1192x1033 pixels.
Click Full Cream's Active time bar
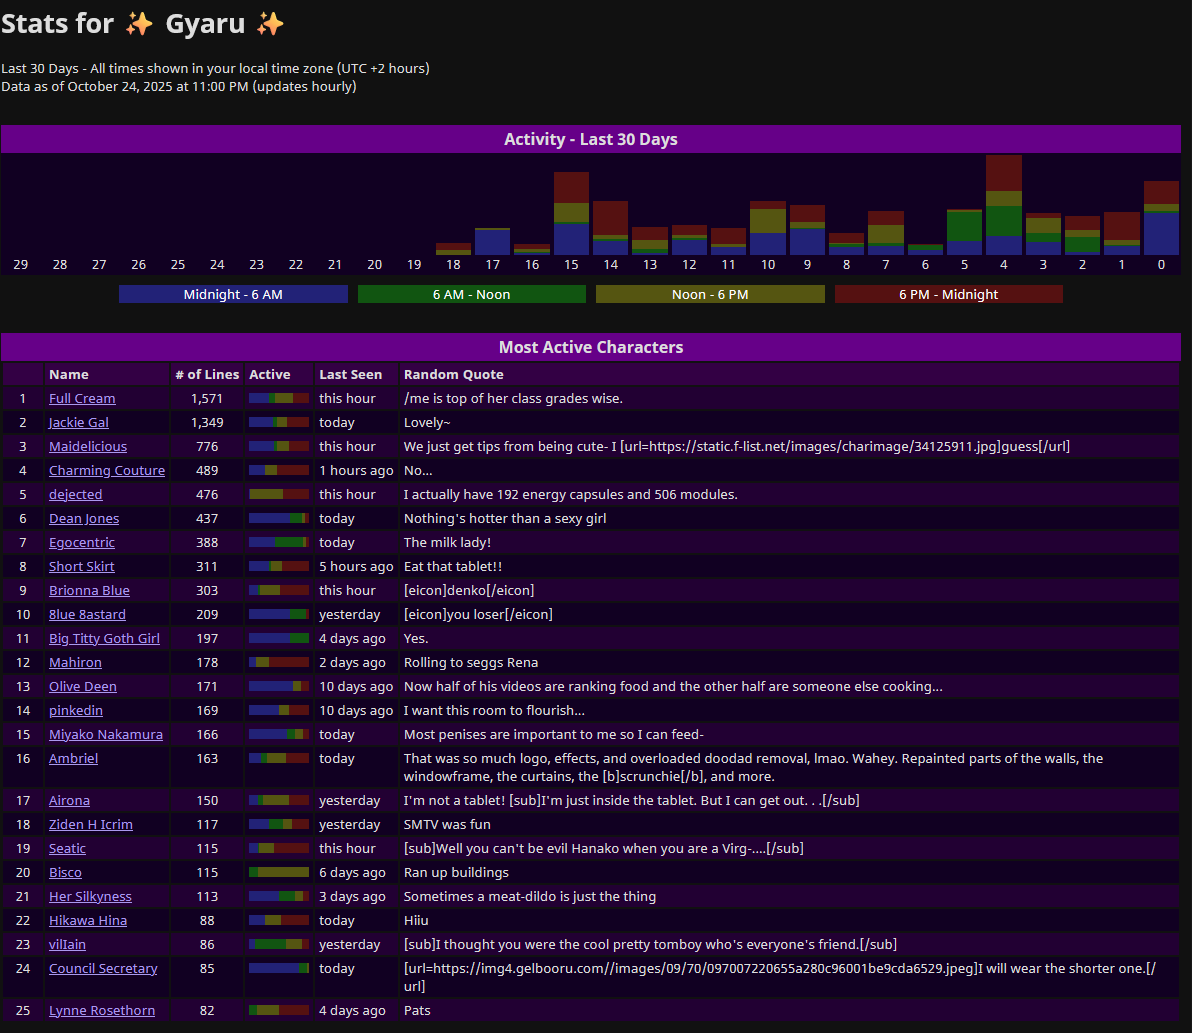coord(279,398)
